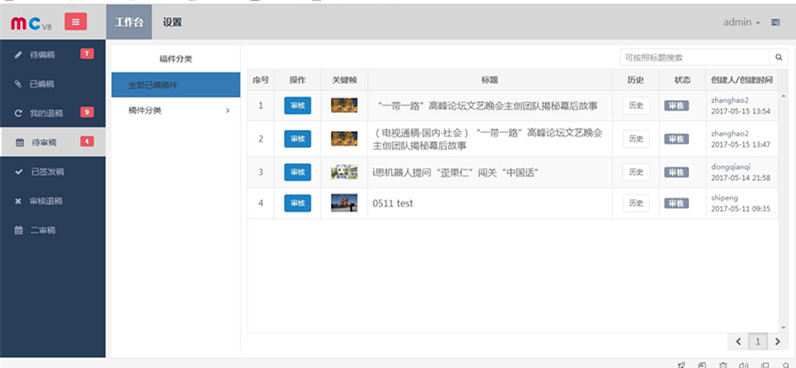The height and width of the screenshot is (368, 796).
Task: Click the 状态 column header
Action: pos(682,80)
